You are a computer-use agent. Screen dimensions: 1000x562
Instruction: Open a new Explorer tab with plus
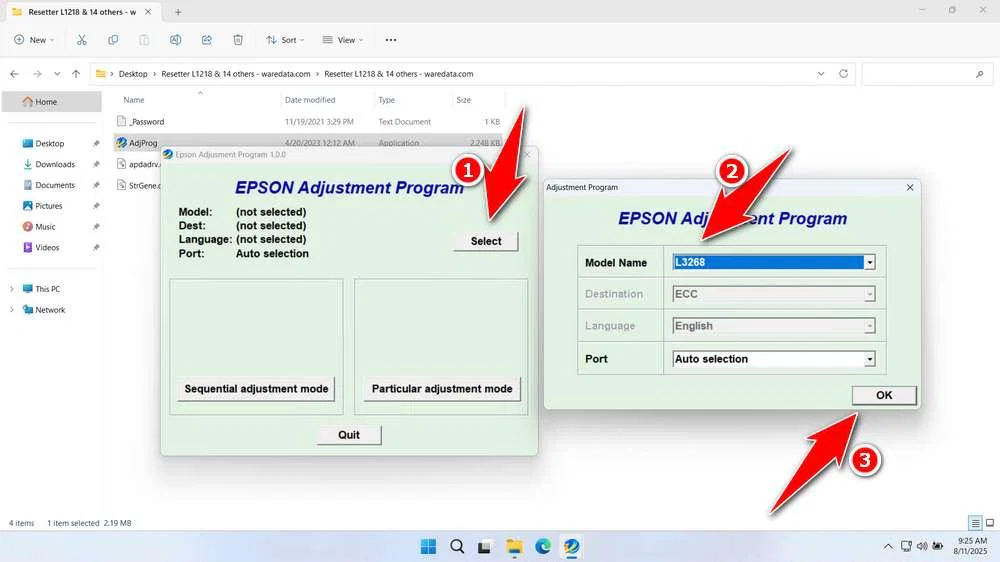pos(178,11)
